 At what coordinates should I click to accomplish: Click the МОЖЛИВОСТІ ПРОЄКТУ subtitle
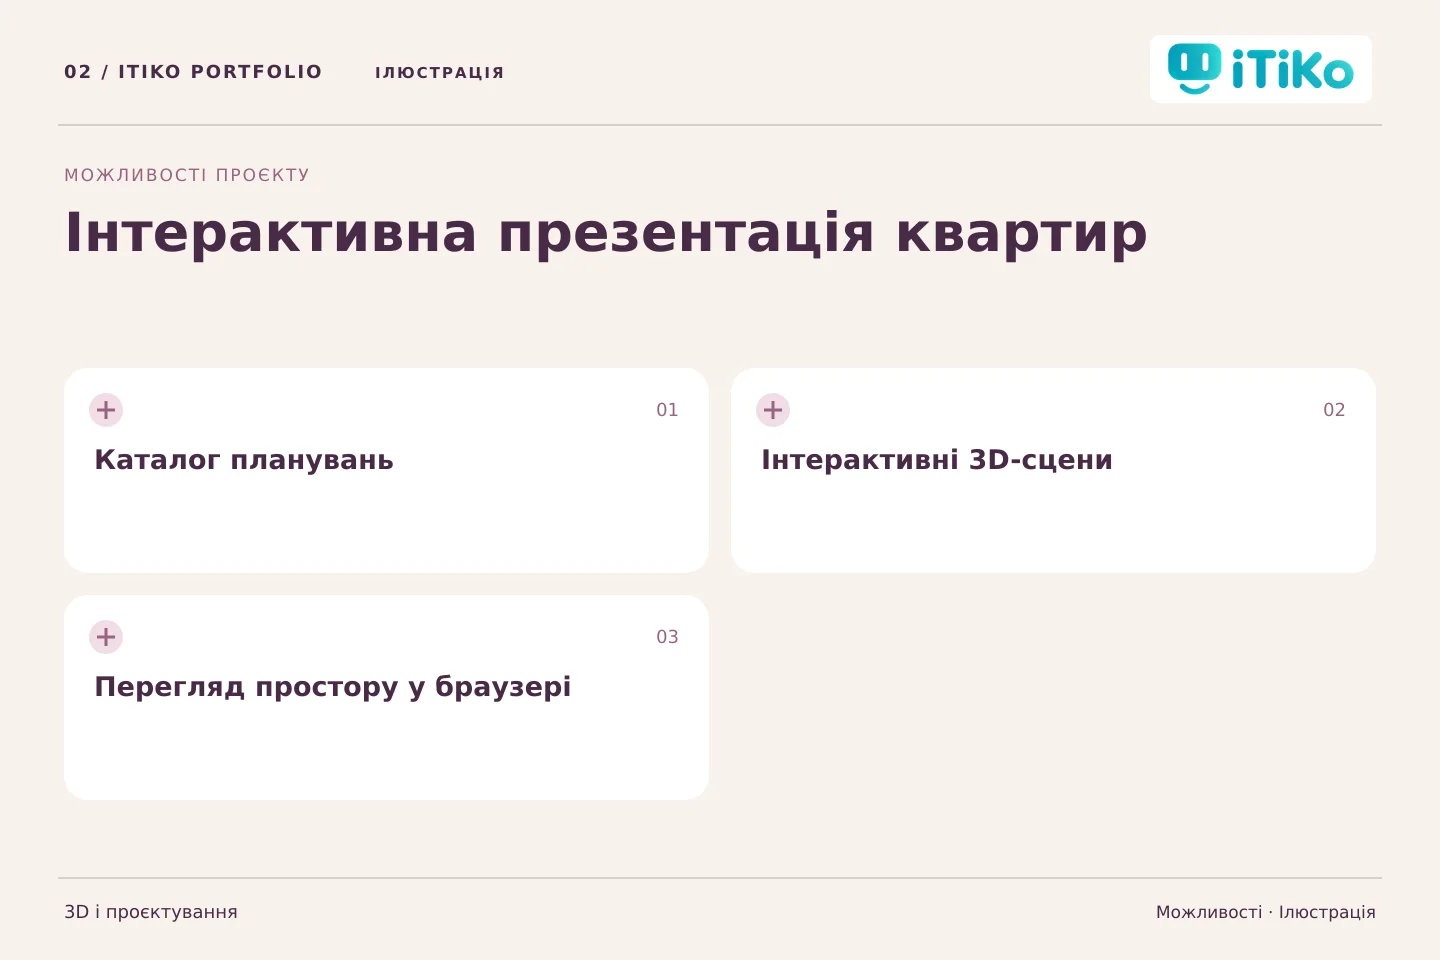187,175
